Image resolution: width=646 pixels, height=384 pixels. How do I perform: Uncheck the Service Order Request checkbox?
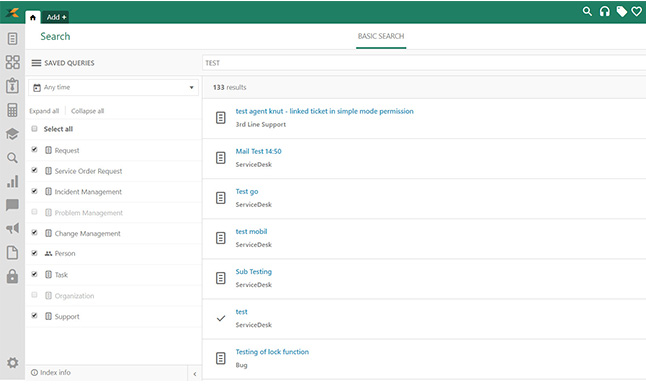[35, 170]
